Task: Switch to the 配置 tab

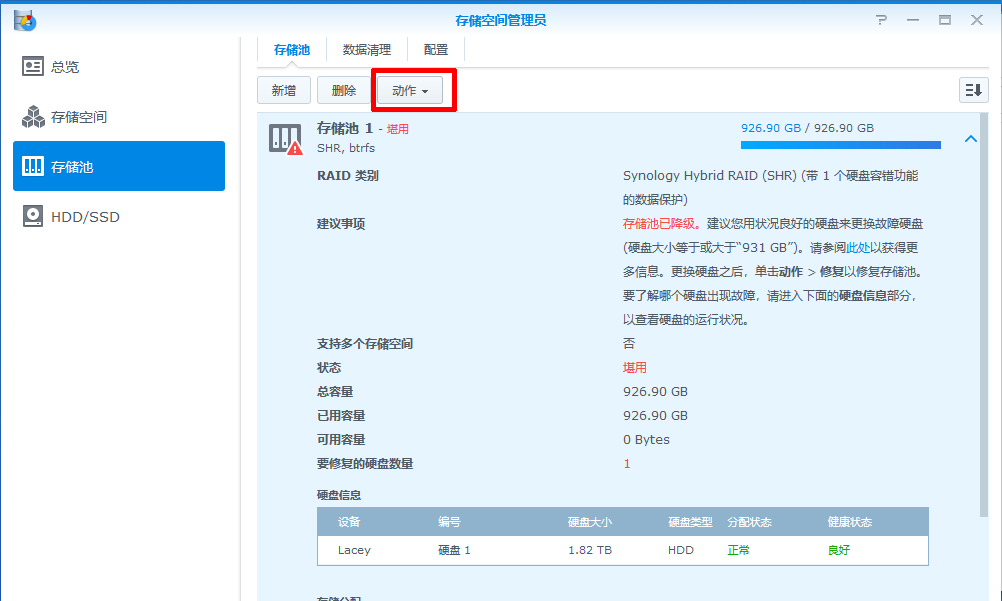Action: click(x=436, y=49)
